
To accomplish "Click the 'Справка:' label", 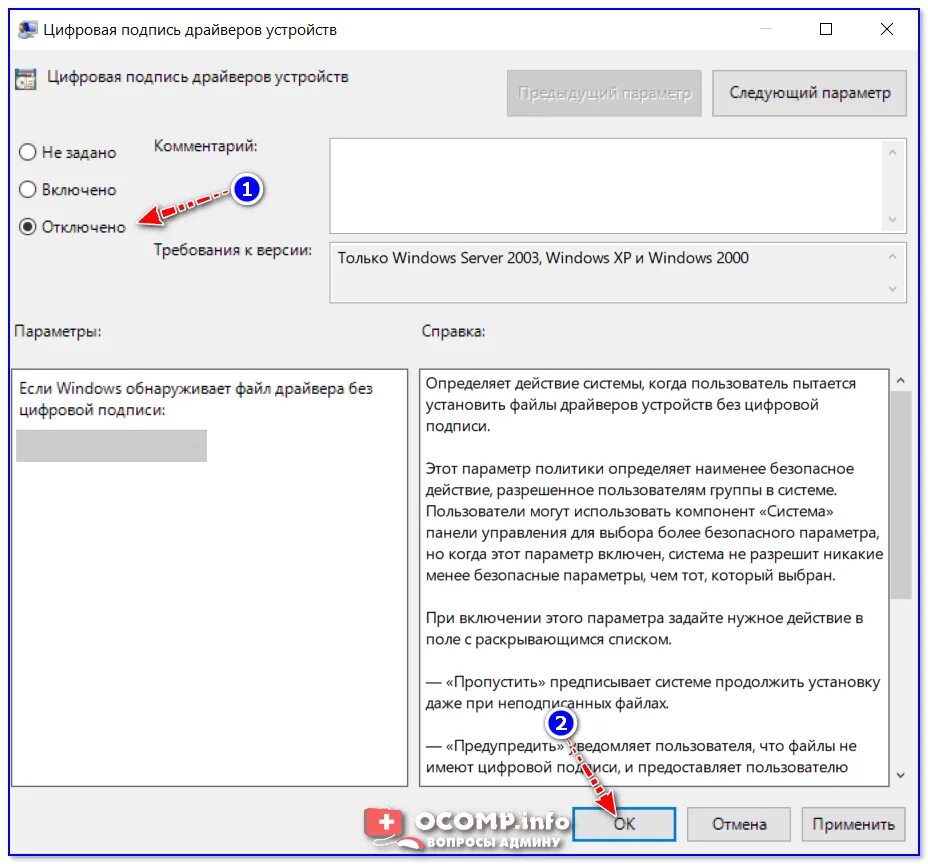I will point(453,331).
